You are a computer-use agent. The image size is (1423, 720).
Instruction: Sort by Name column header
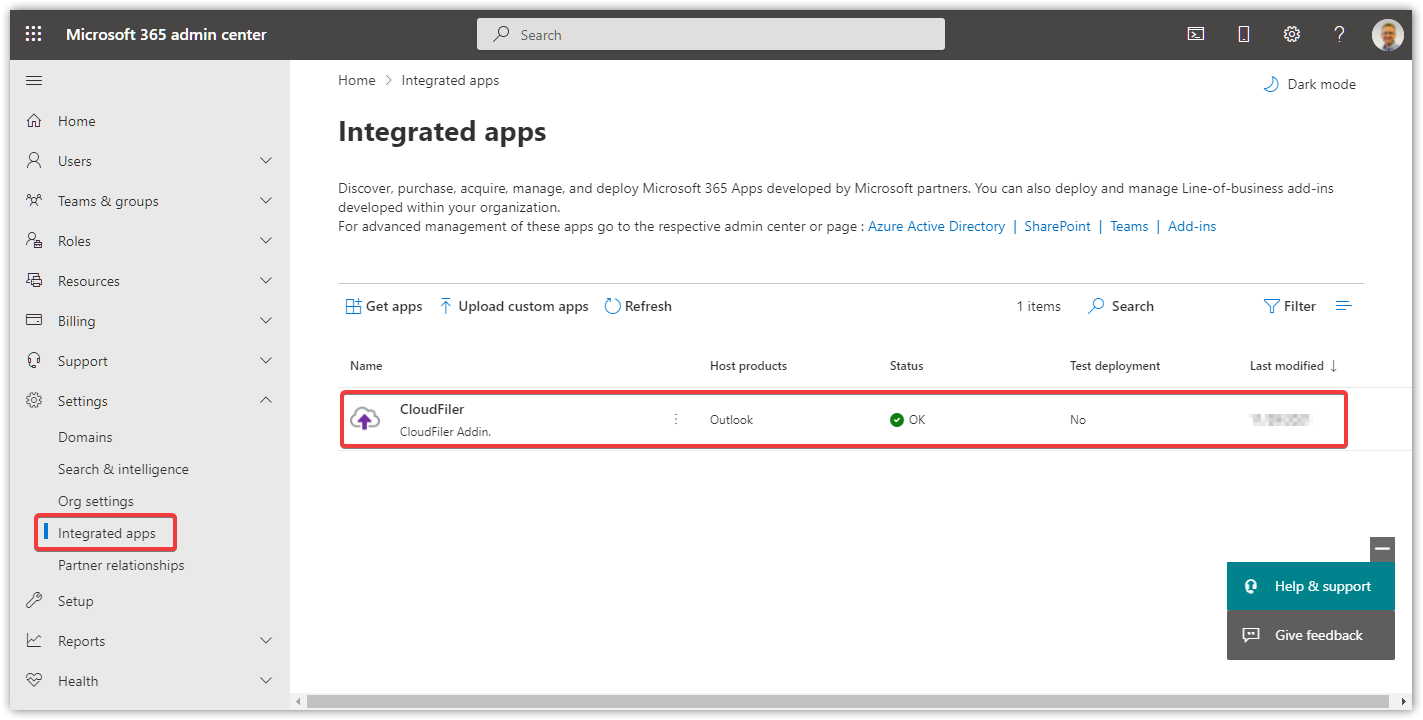coord(366,366)
